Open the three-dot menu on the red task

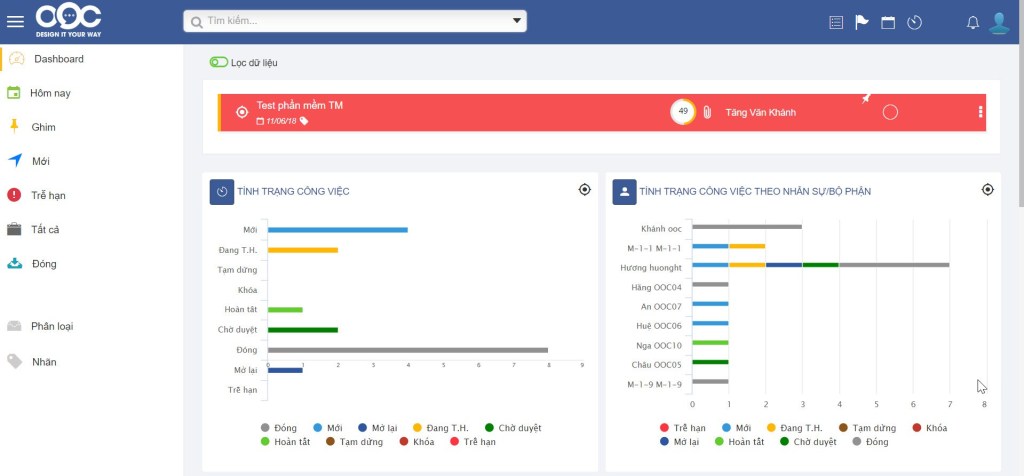[980, 112]
